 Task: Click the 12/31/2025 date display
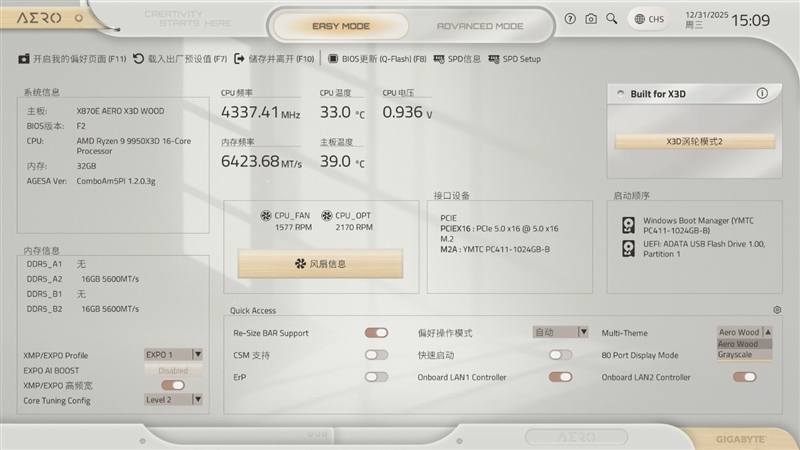click(707, 15)
